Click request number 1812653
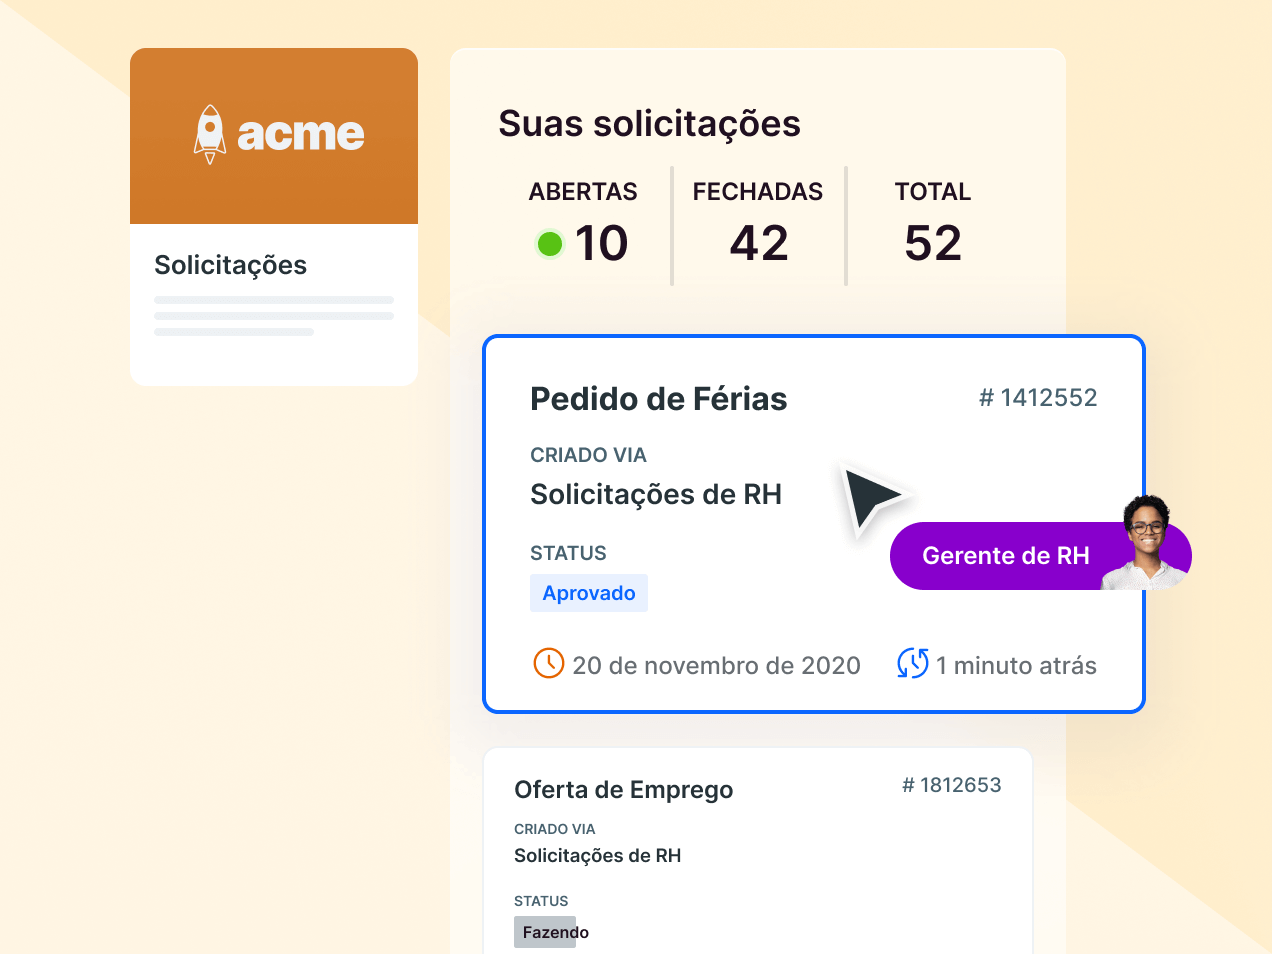 point(951,785)
